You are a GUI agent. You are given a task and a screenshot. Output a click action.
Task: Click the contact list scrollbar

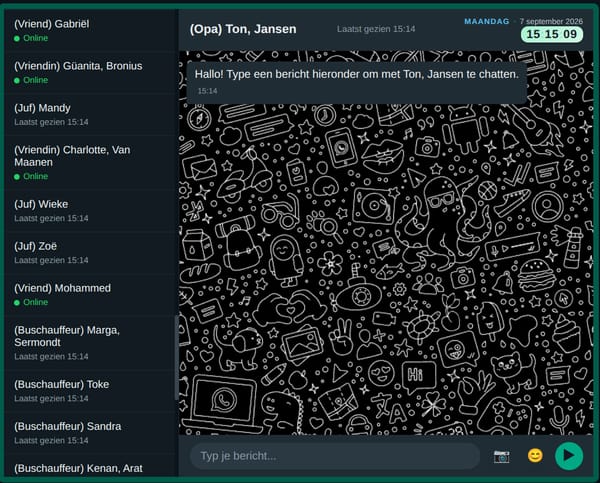176,358
